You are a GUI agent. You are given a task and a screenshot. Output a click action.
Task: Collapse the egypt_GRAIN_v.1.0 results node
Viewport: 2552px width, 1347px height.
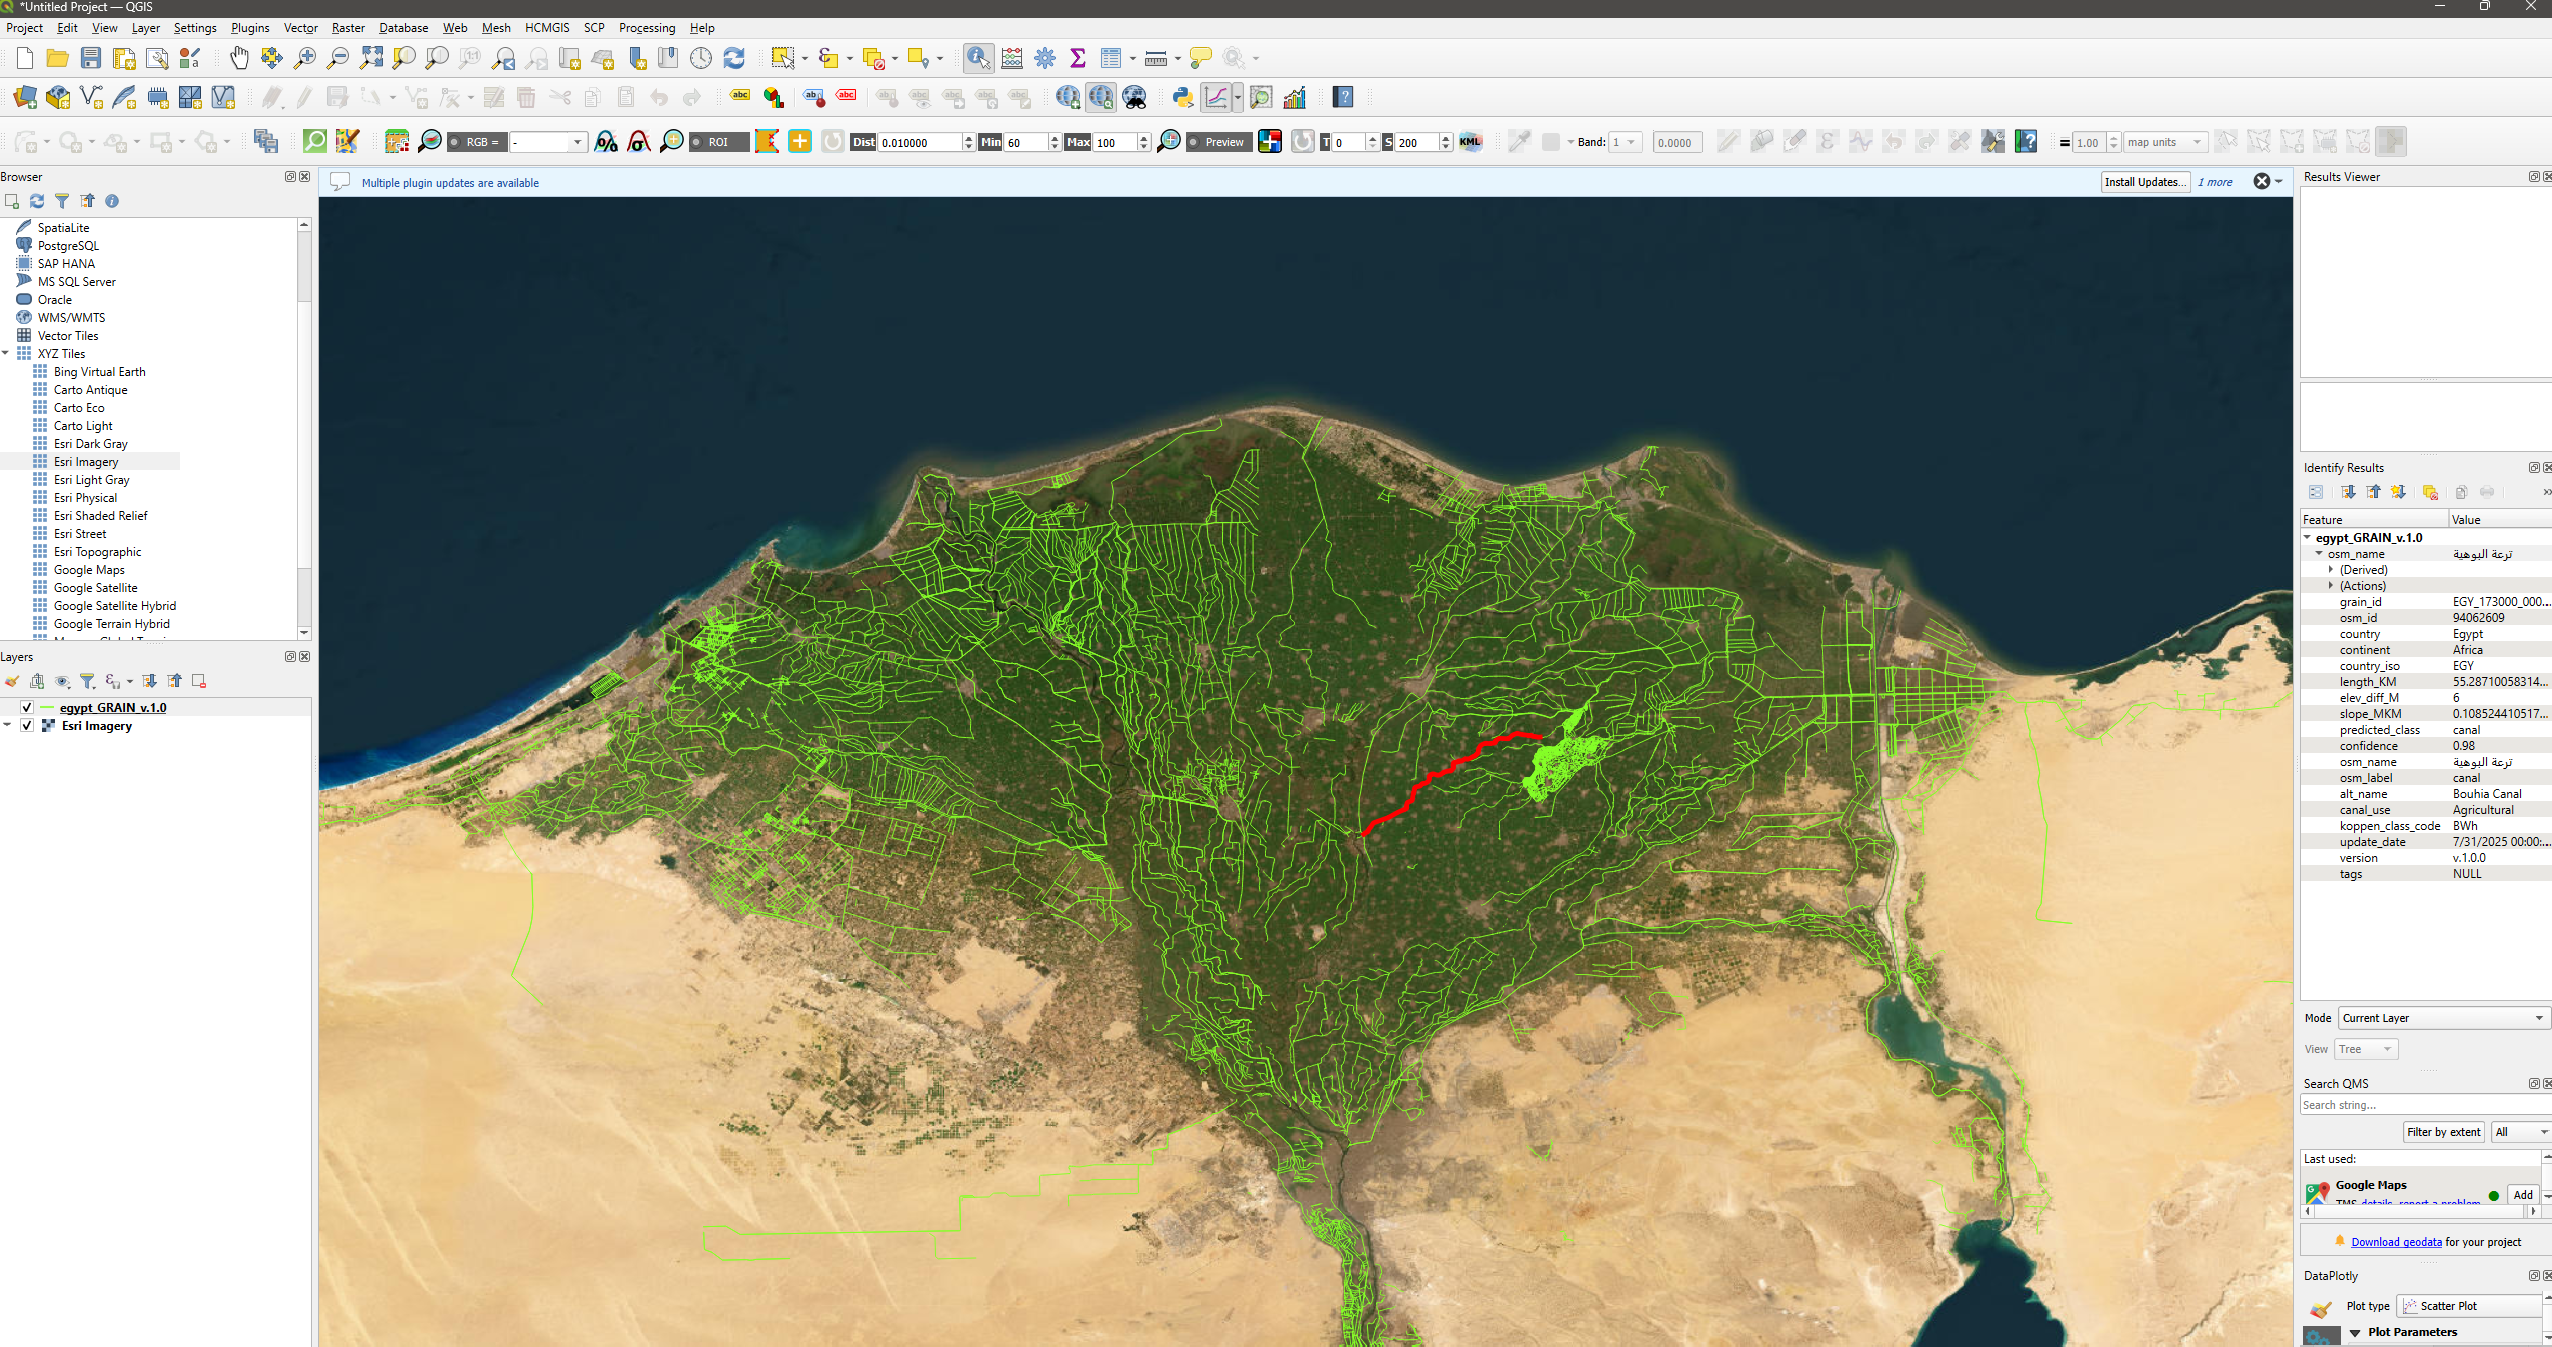(2308, 538)
